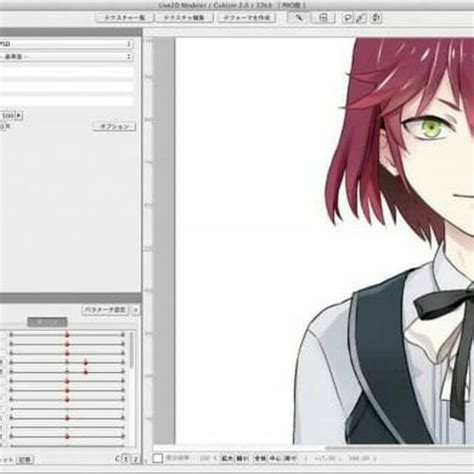This screenshot has height=474, width=474.
Task: Click the mesh grid icon in toolbar
Action: (x=323, y=18)
